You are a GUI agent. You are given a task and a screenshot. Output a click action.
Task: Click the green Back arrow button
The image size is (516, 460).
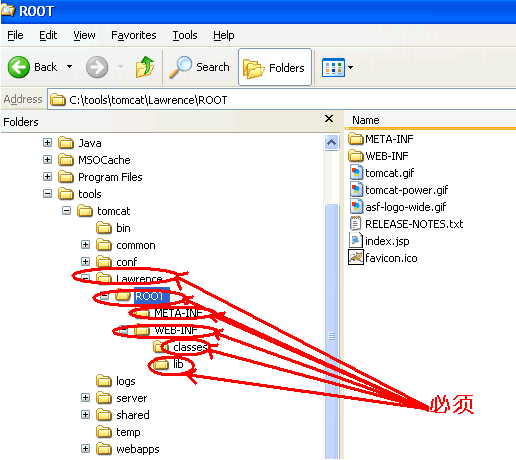(x=19, y=67)
